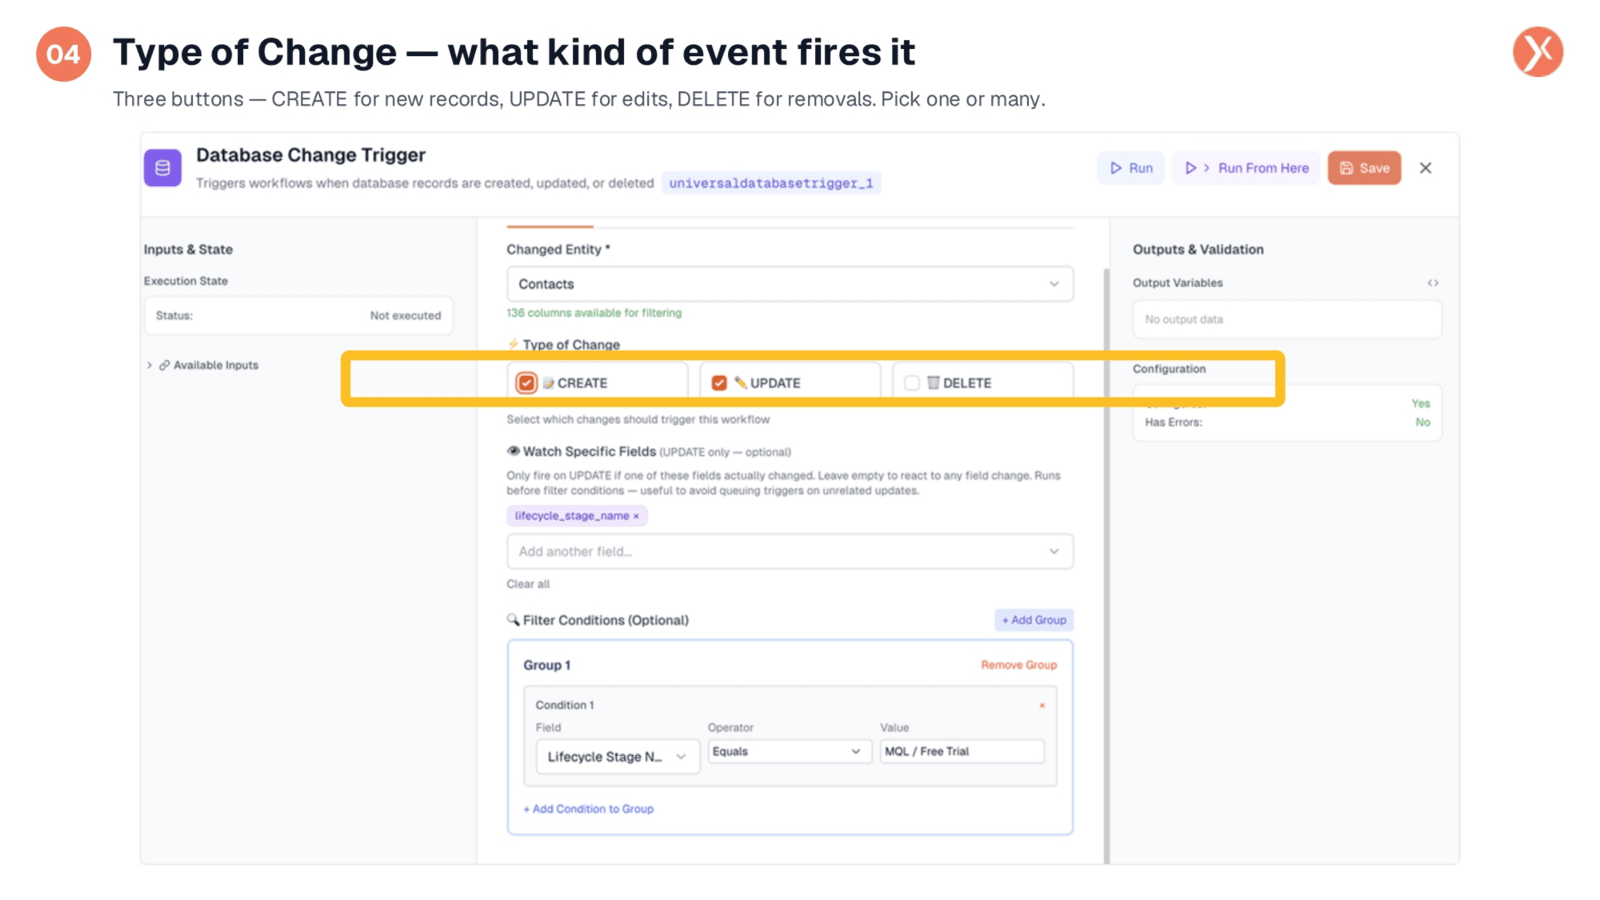Remove the lifecycle_stage_name field tag
This screenshot has height=900, width=1600.
tap(636, 516)
